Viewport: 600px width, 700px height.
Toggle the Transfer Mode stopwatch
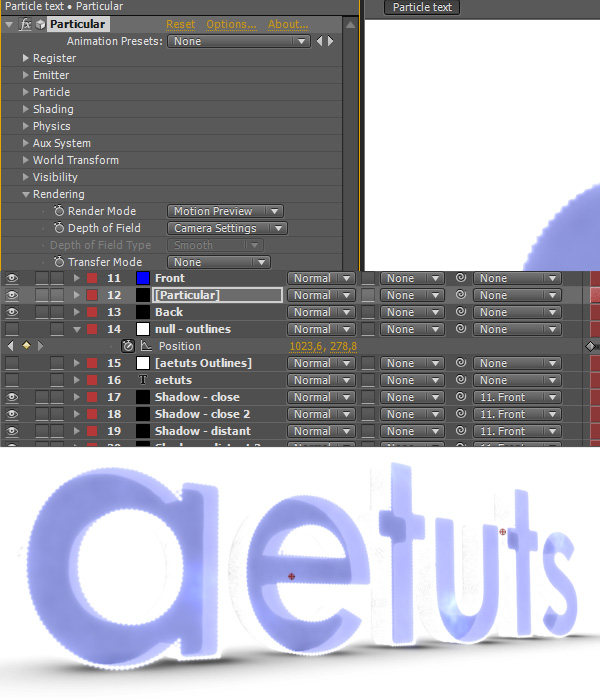(x=59, y=262)
